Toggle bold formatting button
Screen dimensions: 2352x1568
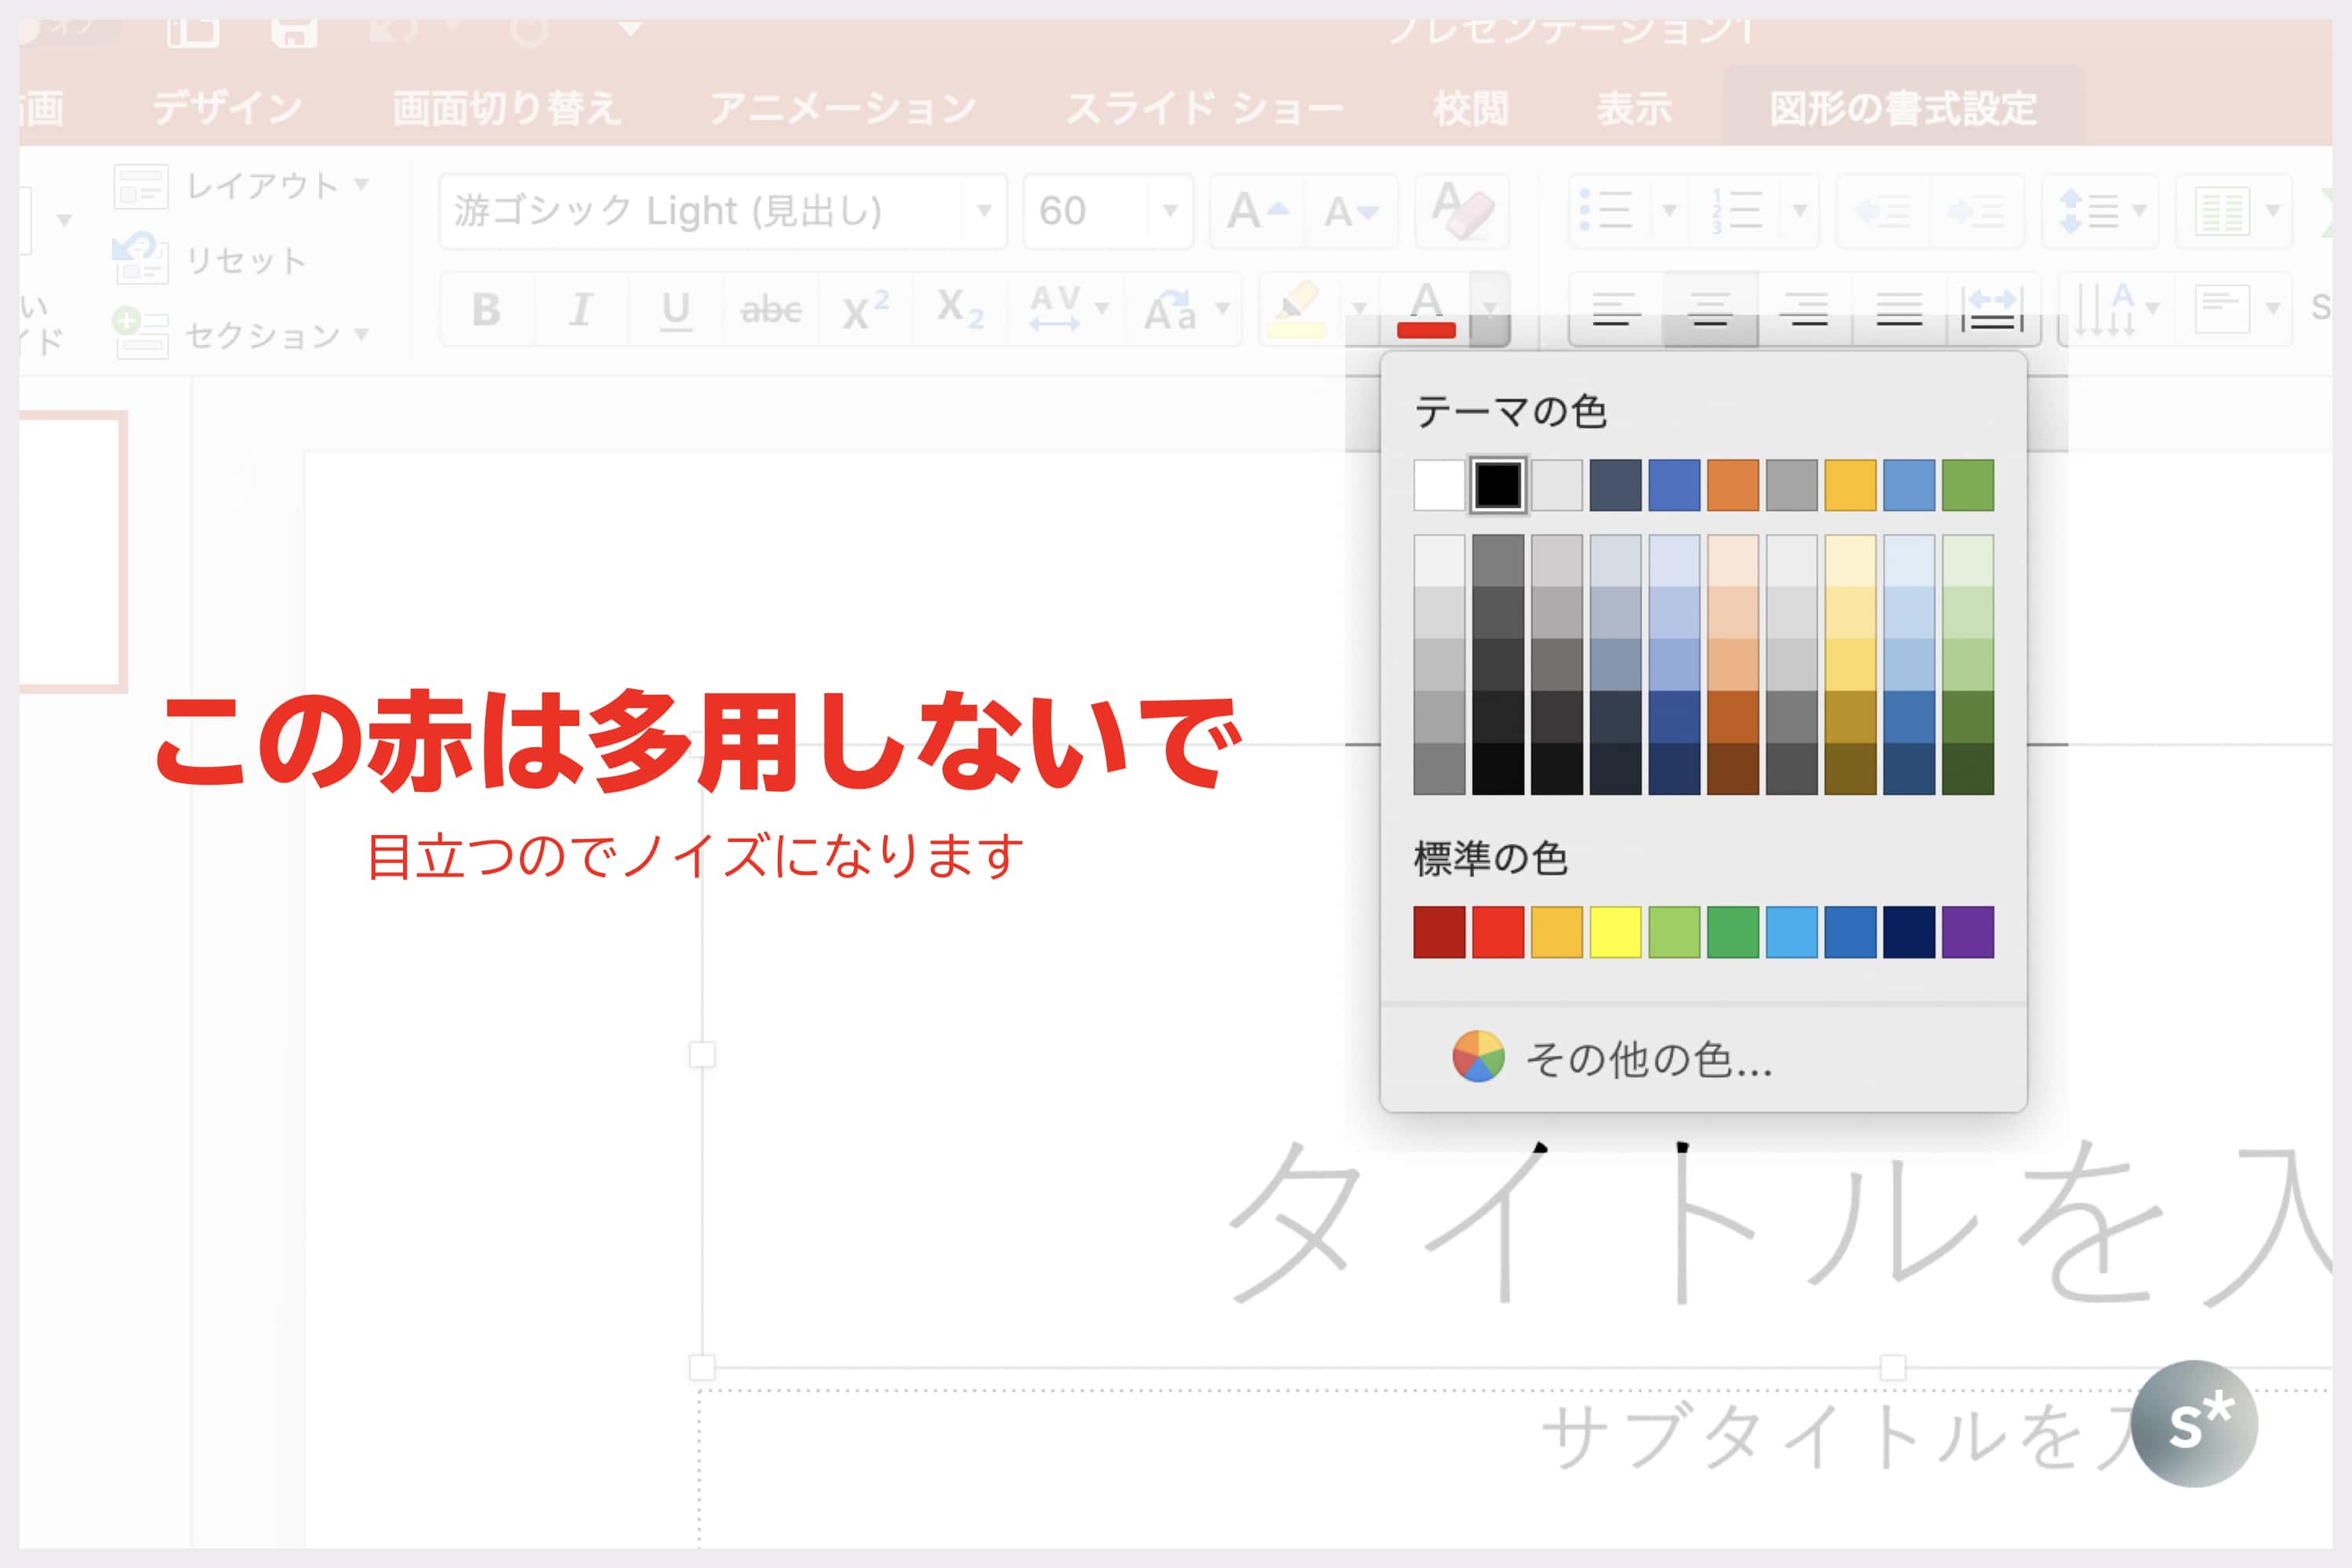coord(487,310)
